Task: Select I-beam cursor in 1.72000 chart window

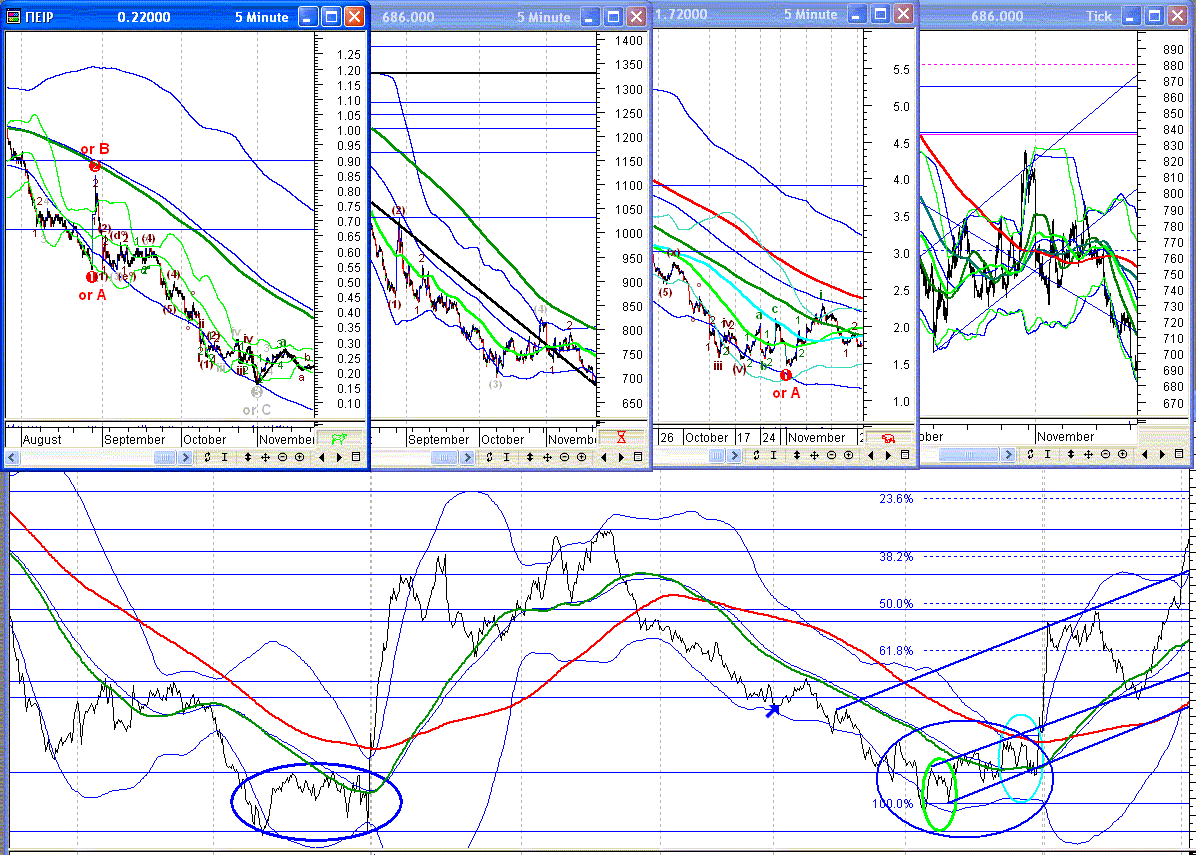Action: 773,455
